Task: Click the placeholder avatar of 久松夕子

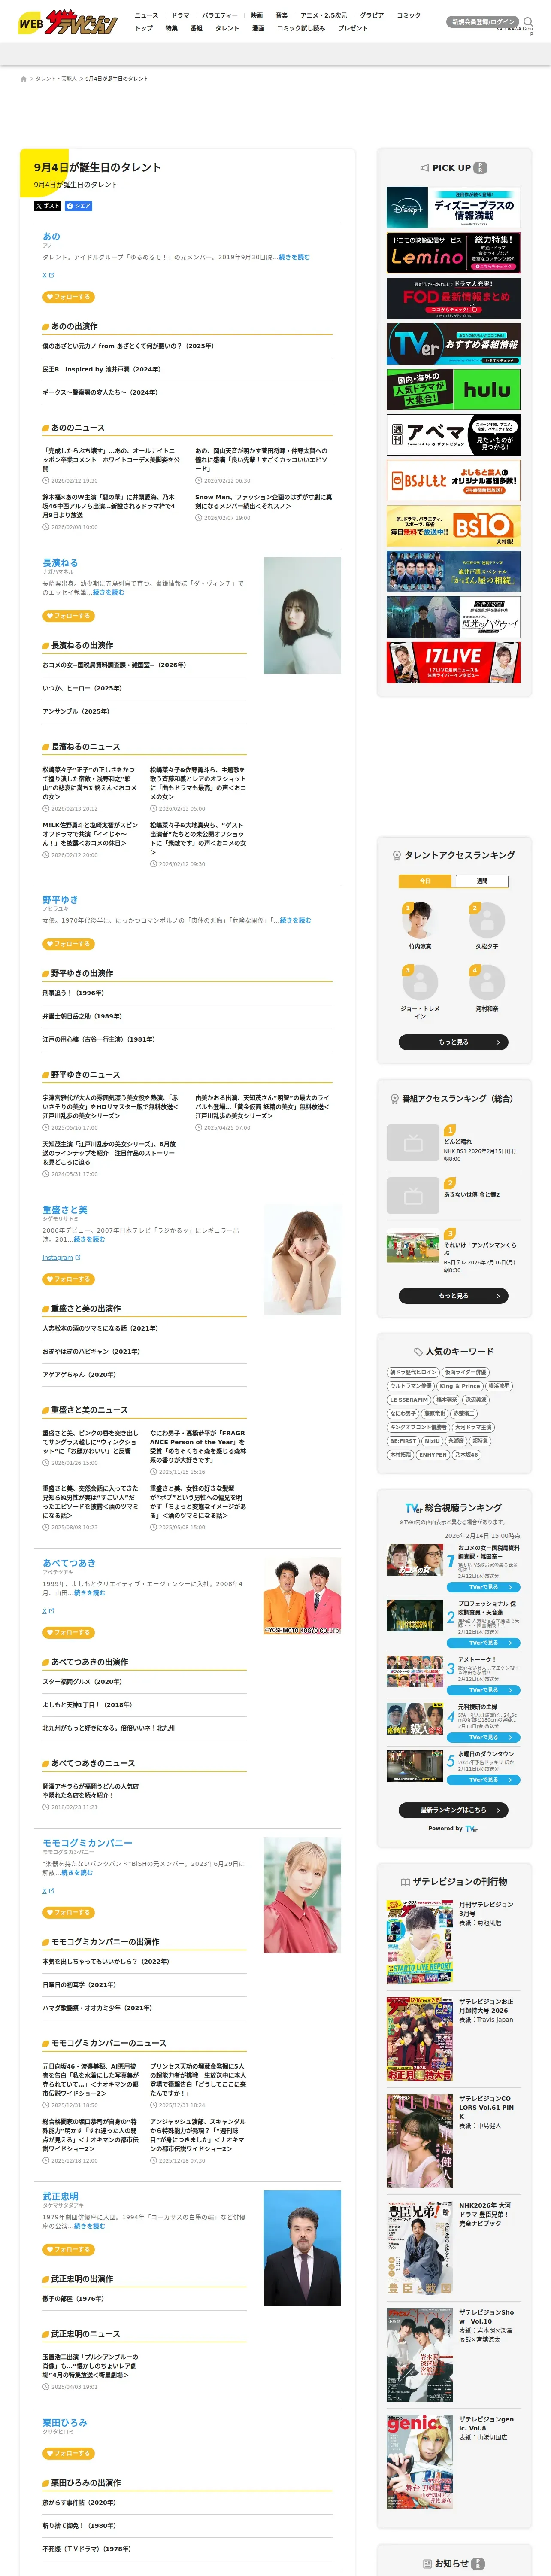Action: click(x=487, y=920)
